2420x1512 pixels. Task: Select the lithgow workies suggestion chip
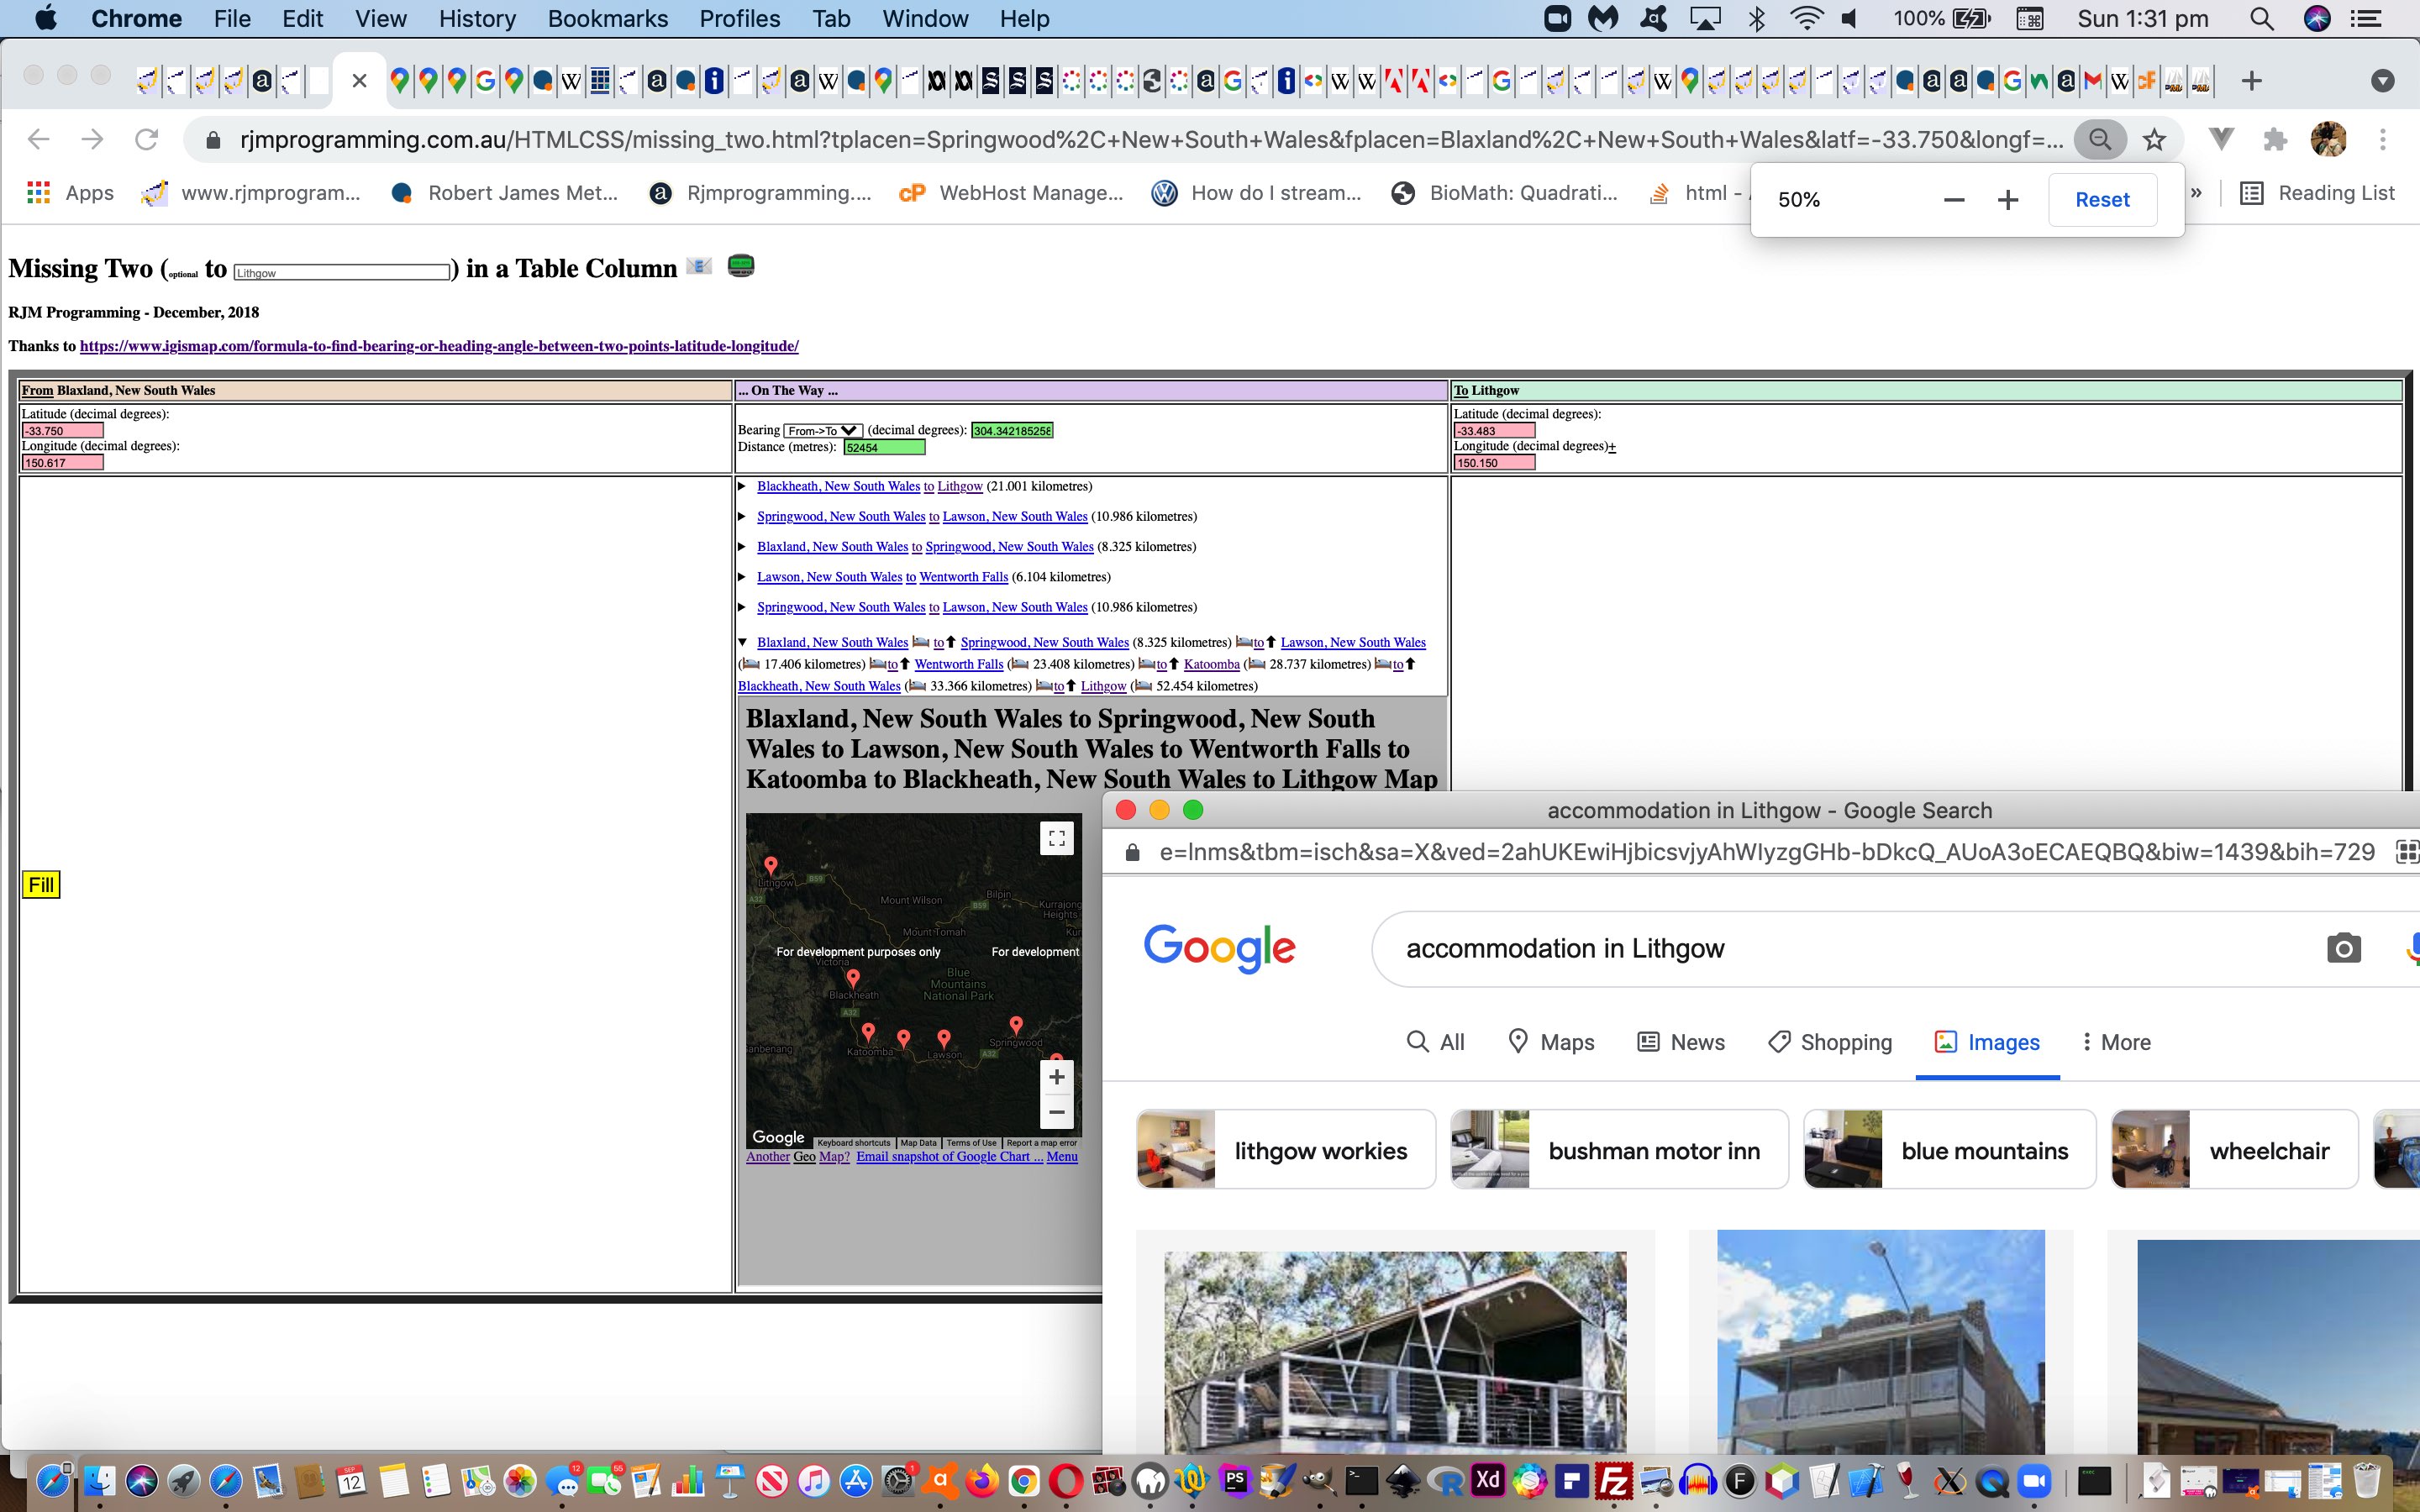click(x=1286, y=1150)
